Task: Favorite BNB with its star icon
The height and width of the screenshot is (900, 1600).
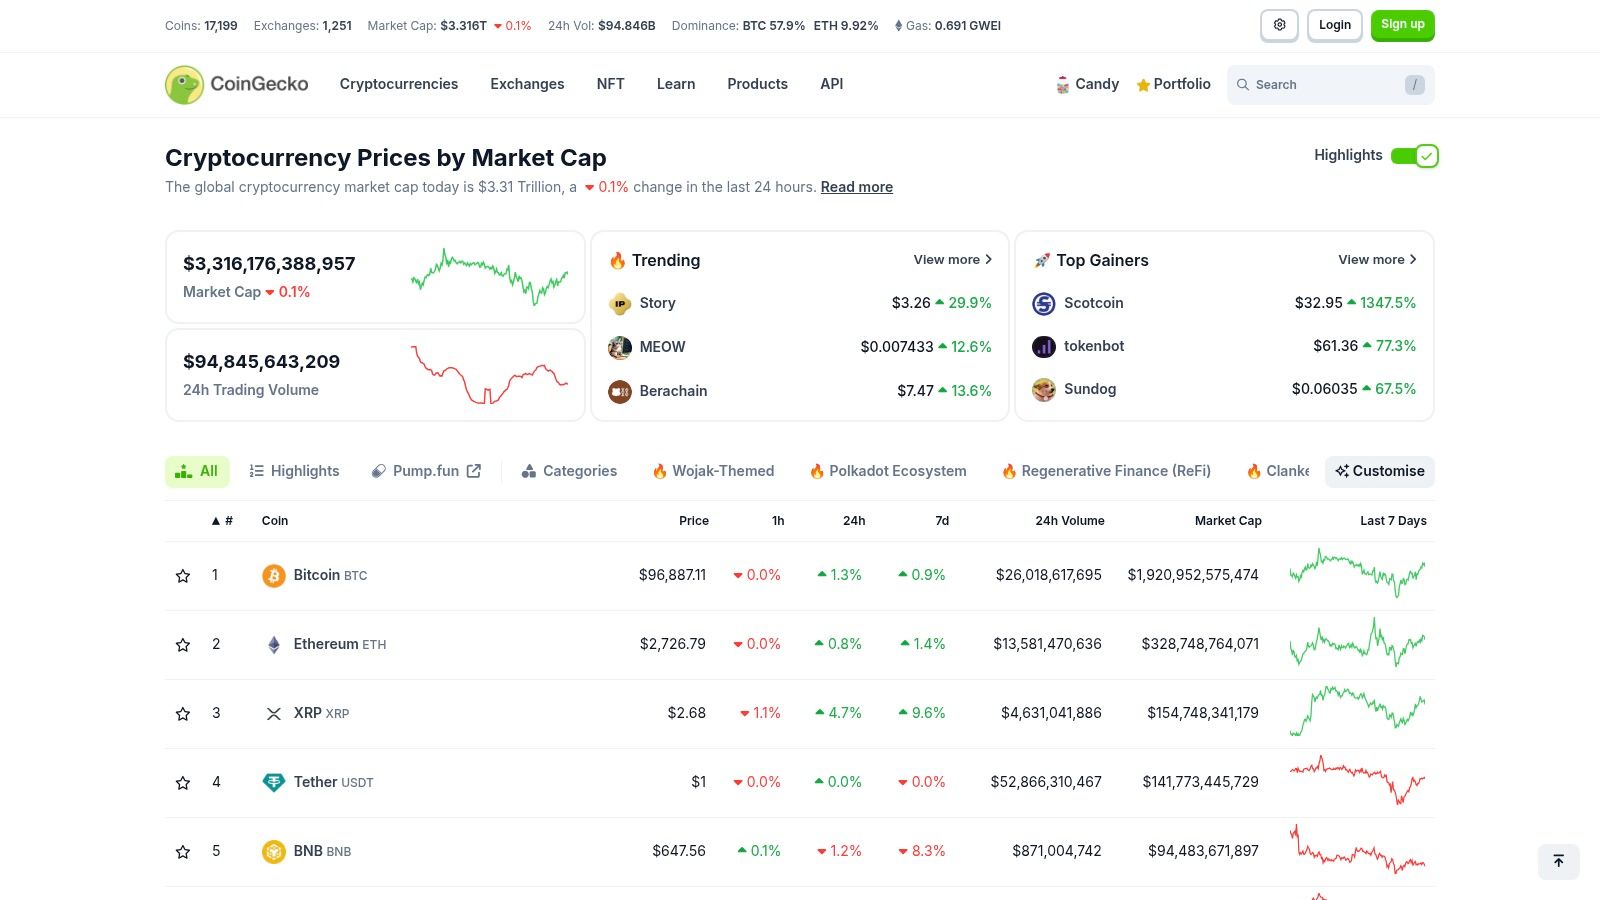Action: pos(183,852)
